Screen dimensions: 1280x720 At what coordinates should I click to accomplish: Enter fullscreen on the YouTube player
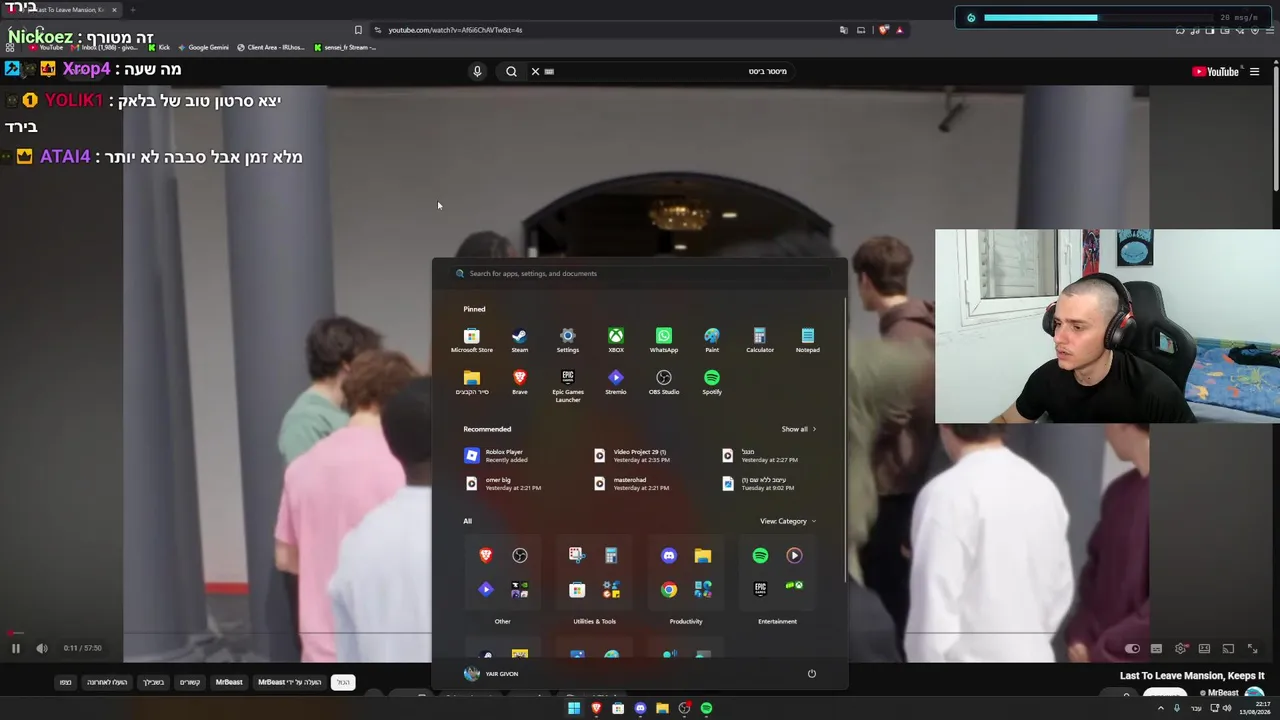pyautogui.click(x=1252, y=648)
